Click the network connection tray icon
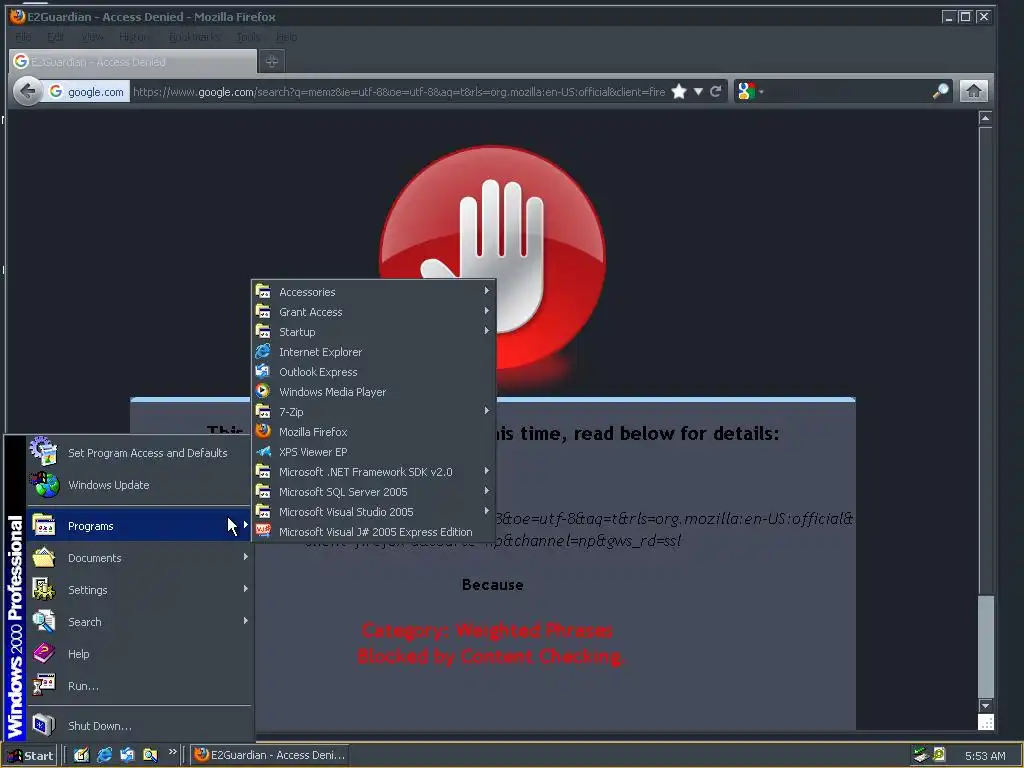Image resolution: width=1024 pixels, height=768 pixels. tap(921, 755)
